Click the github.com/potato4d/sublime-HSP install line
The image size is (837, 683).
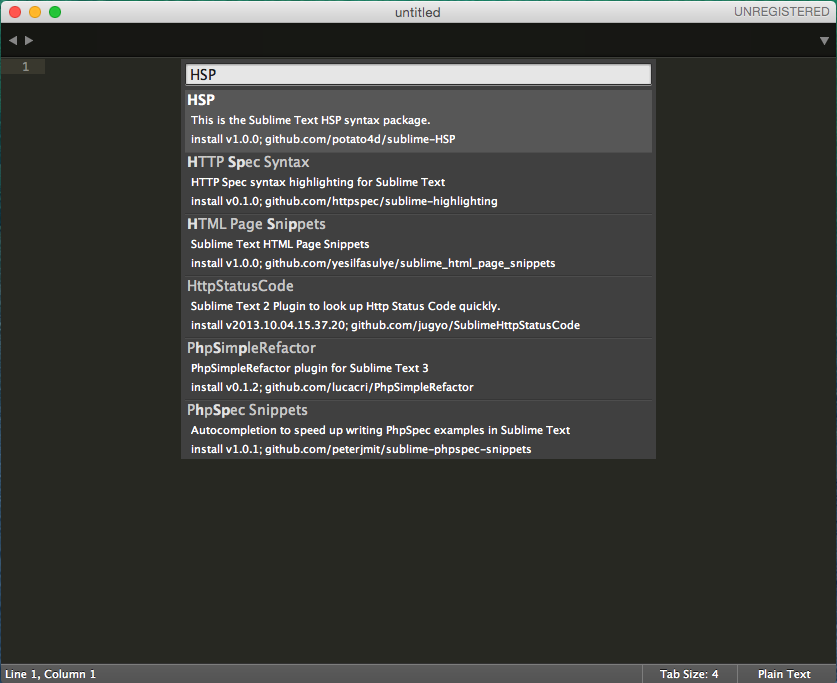323,139
